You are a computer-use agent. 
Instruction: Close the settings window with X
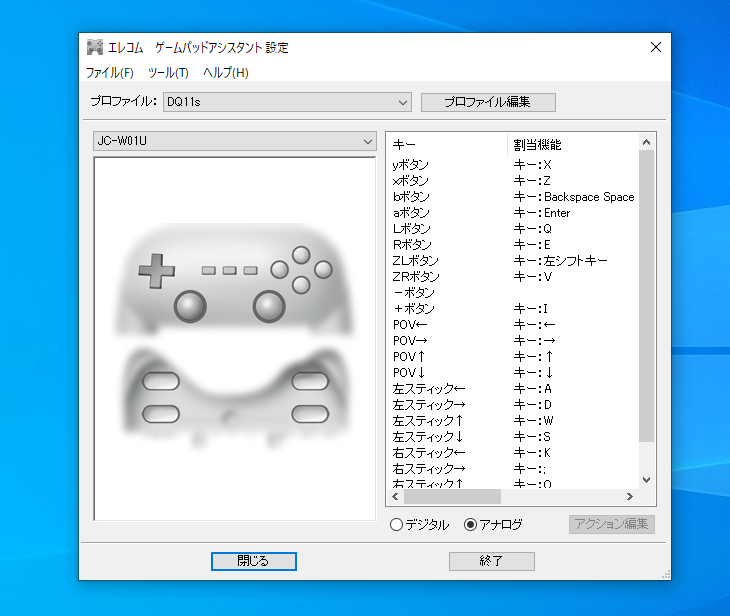point(656,47)
